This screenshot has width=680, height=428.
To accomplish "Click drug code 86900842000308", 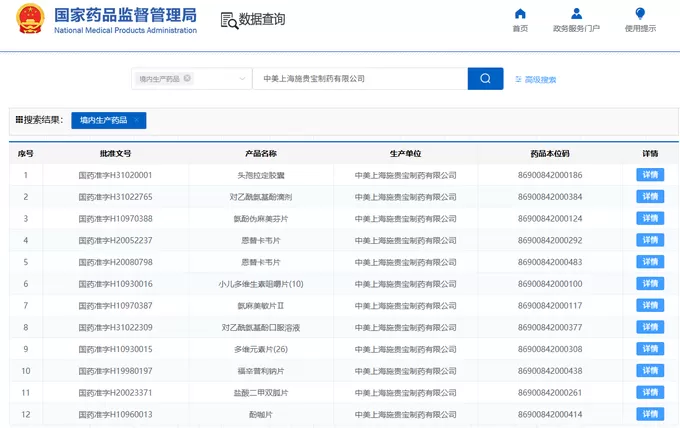I will pos(550,349).
